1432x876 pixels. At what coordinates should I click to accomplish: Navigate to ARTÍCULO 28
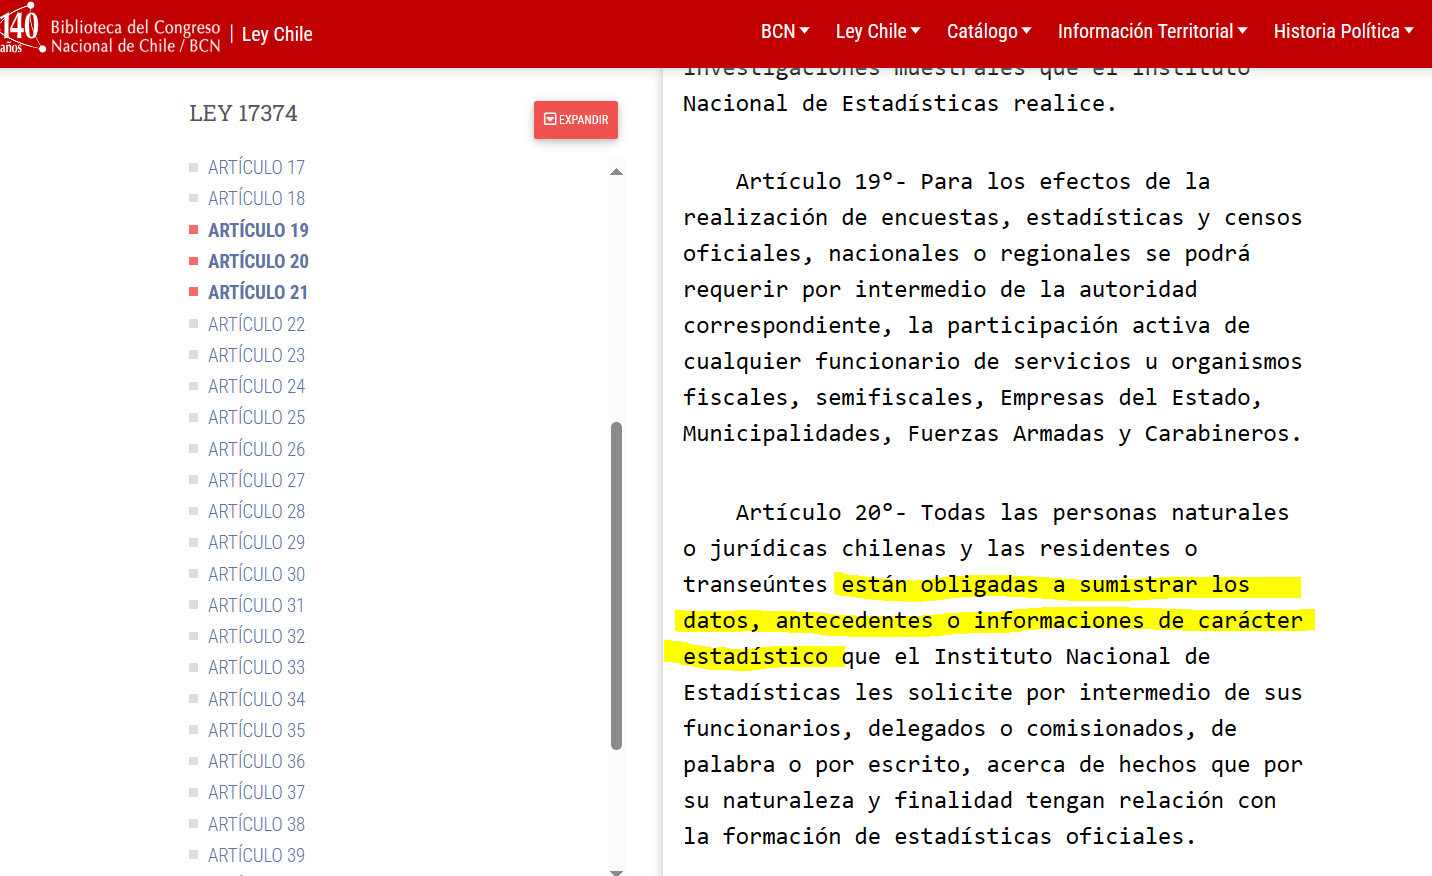click(x=256, y=511)
